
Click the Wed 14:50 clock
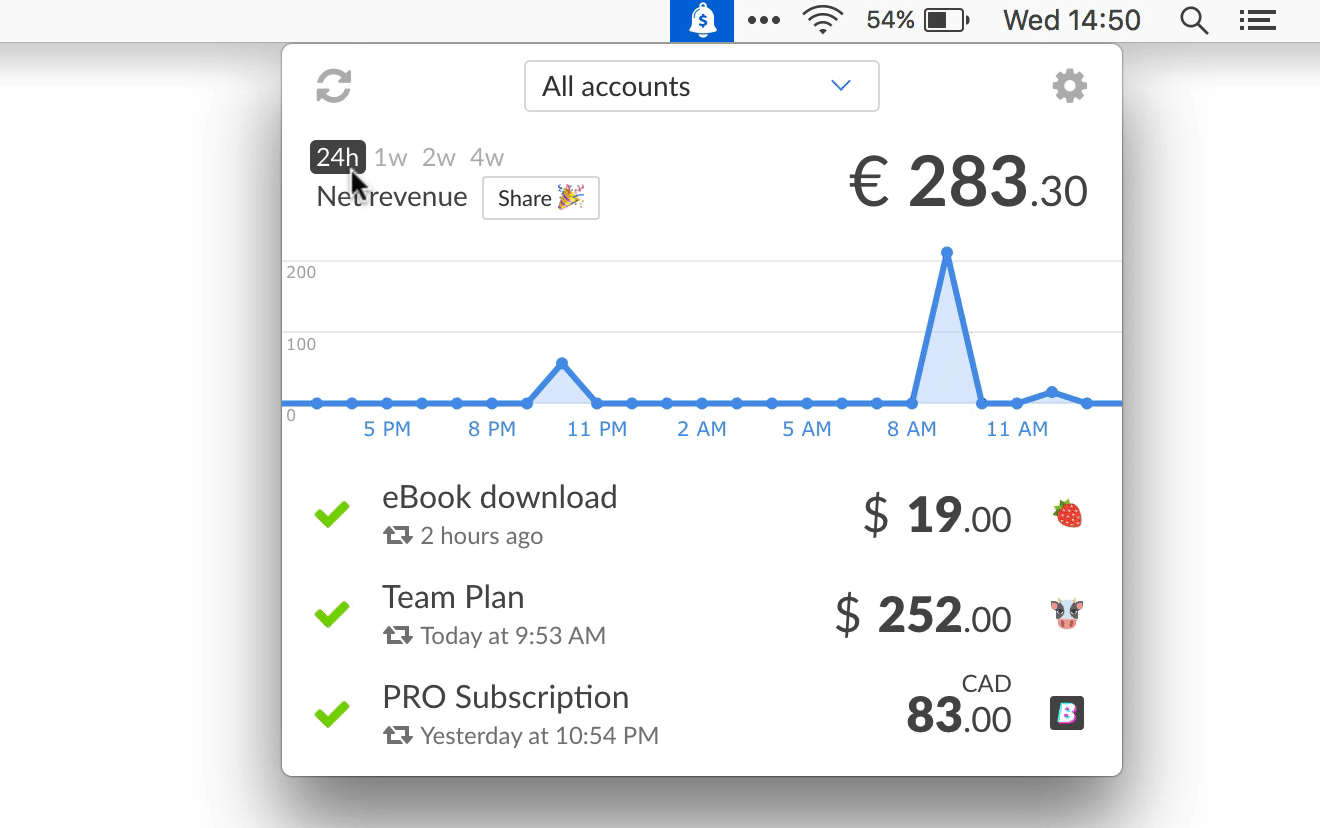tap(1072, 20)
